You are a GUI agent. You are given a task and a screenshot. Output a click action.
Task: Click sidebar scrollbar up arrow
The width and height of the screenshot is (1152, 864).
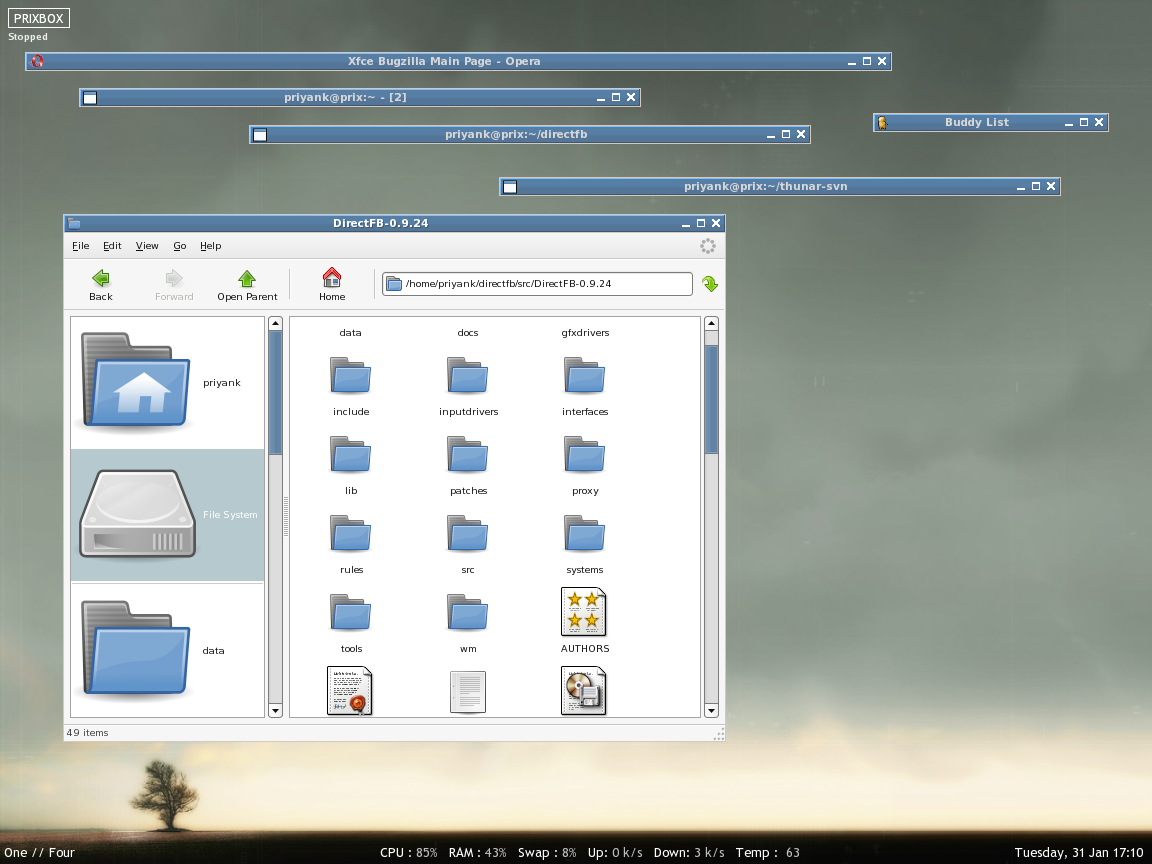[x=276, y=324]
